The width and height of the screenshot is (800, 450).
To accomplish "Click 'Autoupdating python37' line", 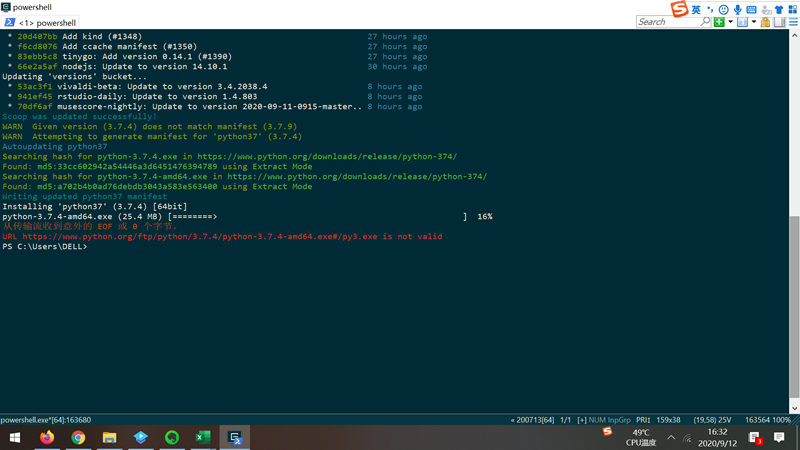I will pos(55,146).
